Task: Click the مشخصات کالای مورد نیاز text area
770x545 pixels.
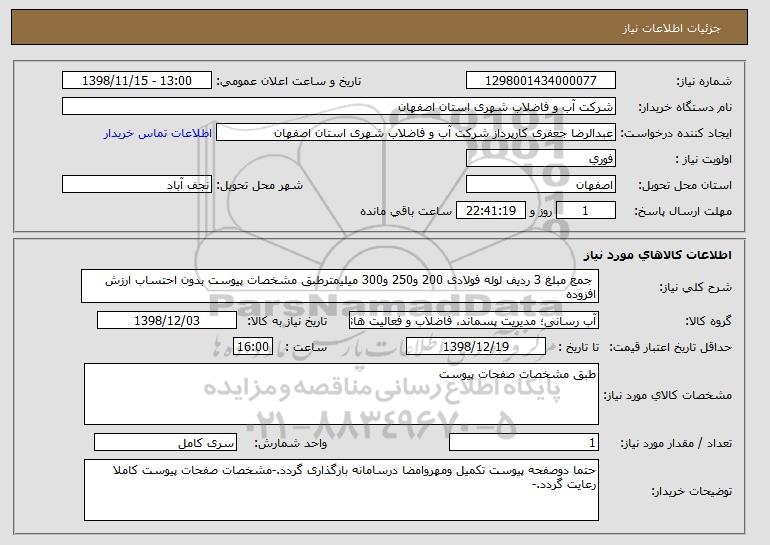Action: [341, 394]
